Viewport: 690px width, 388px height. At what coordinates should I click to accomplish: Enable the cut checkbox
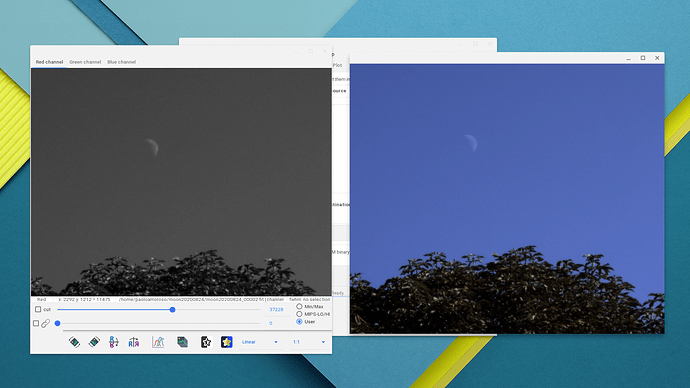pos(38,309)
